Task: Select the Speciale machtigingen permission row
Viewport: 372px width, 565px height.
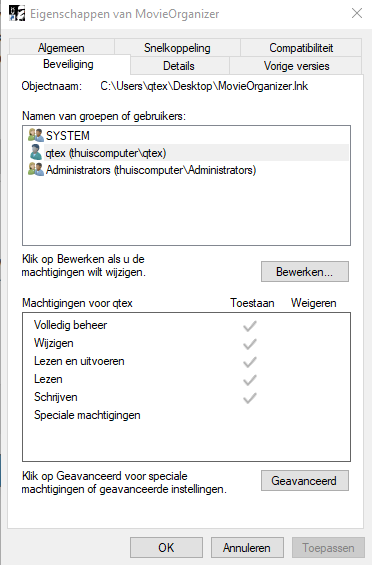Action: tap(186, 415)
